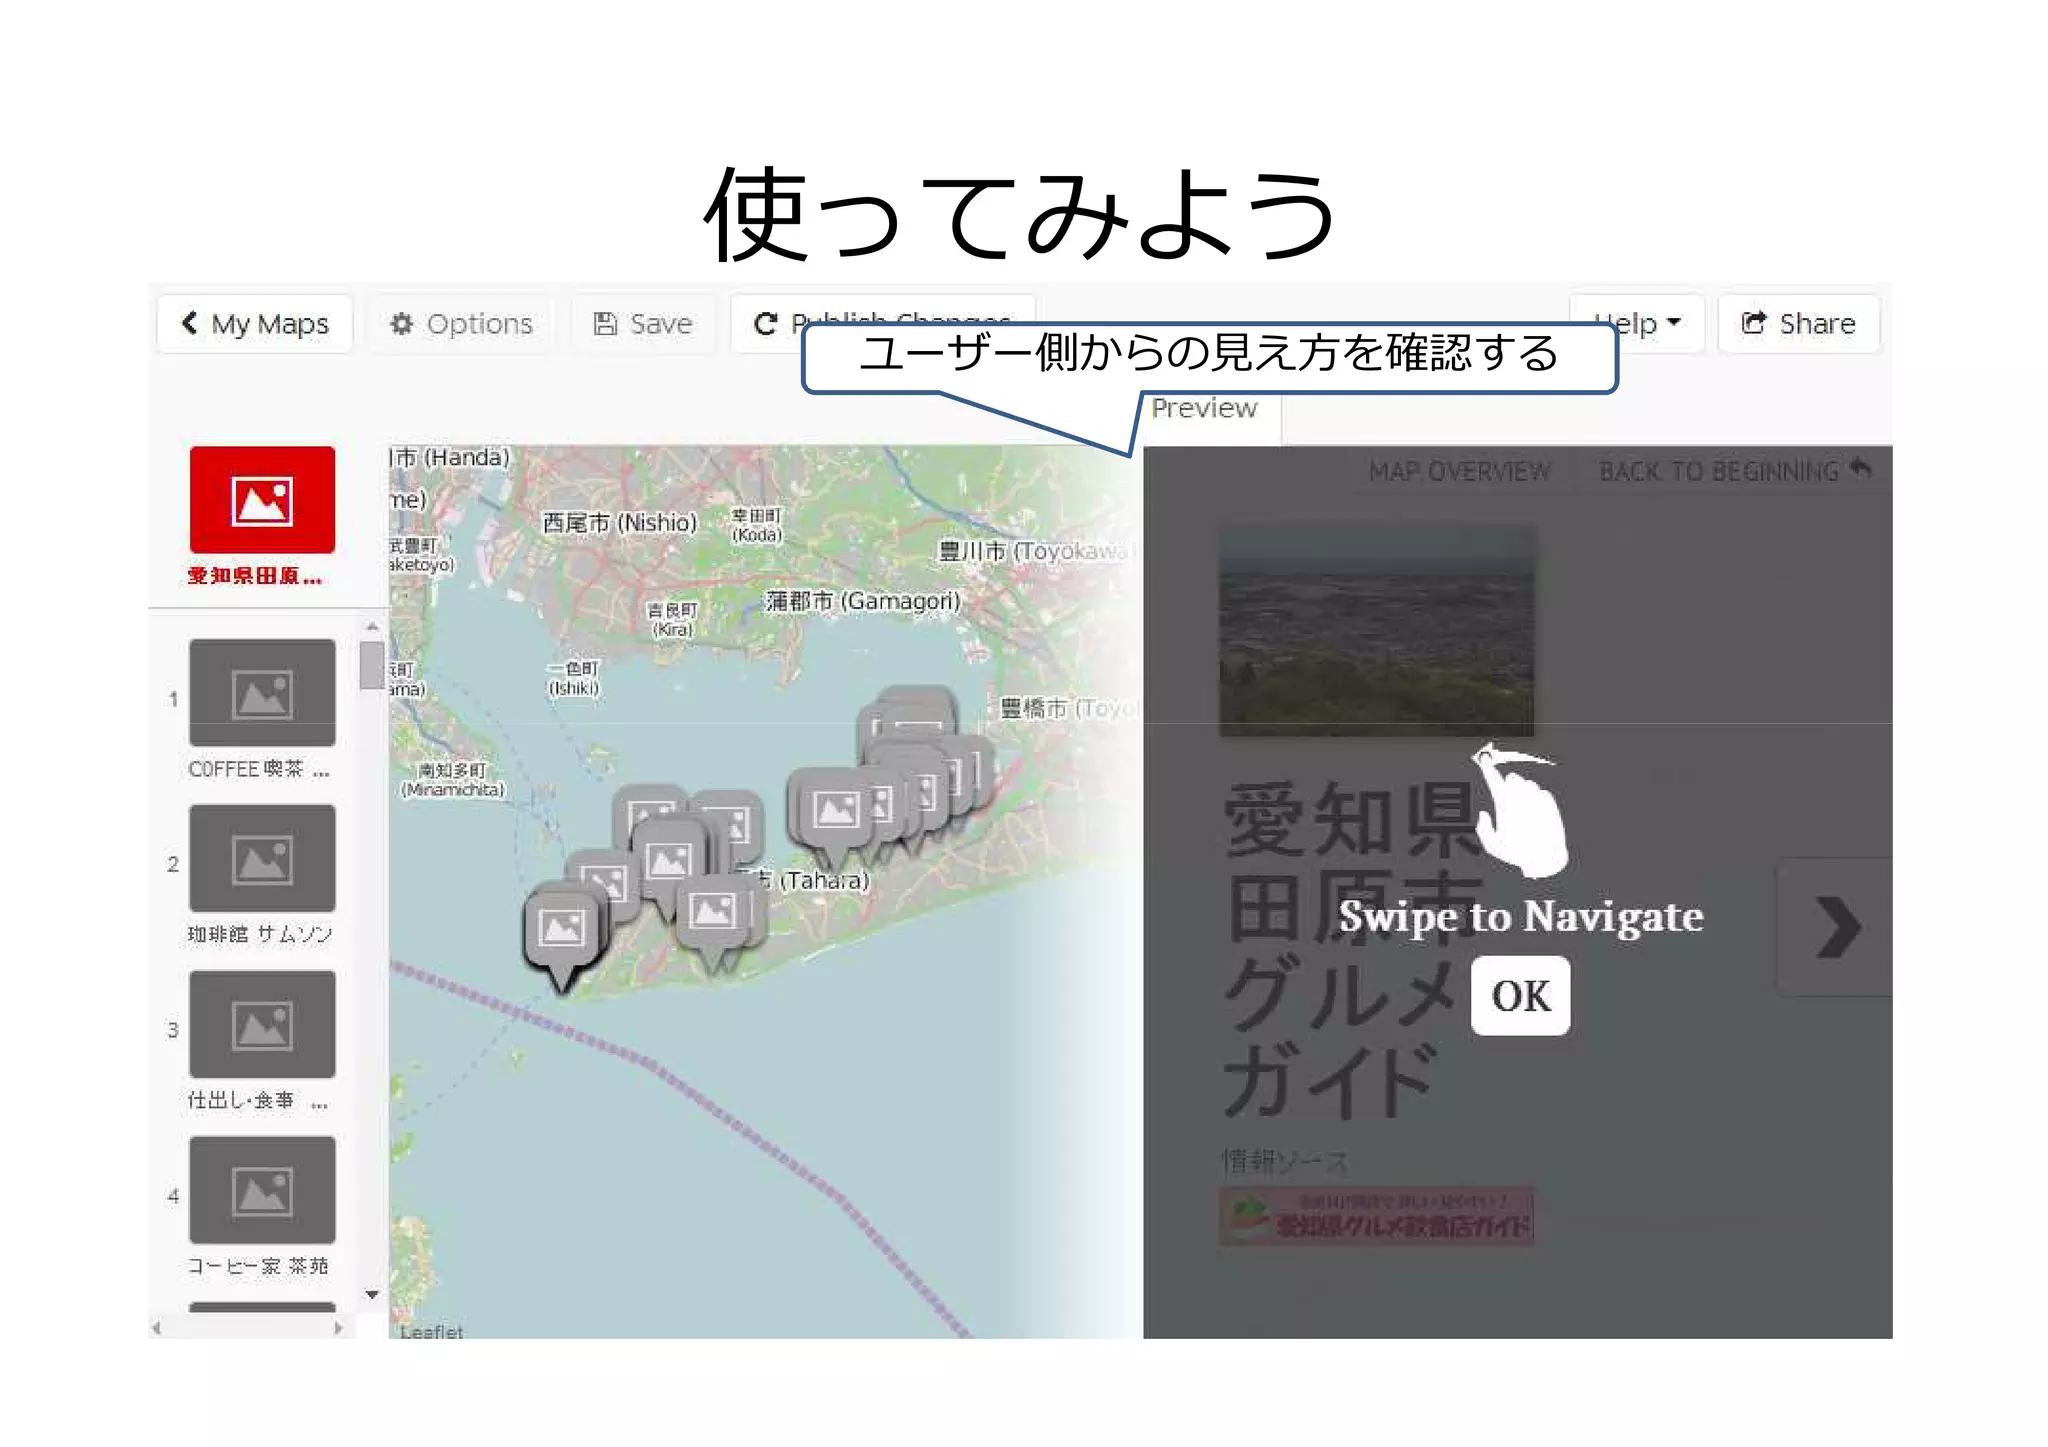Click the 蒲郡市 (Gamagori) map label
This screenshot has height=1447, width=2048.
point(862,601)
